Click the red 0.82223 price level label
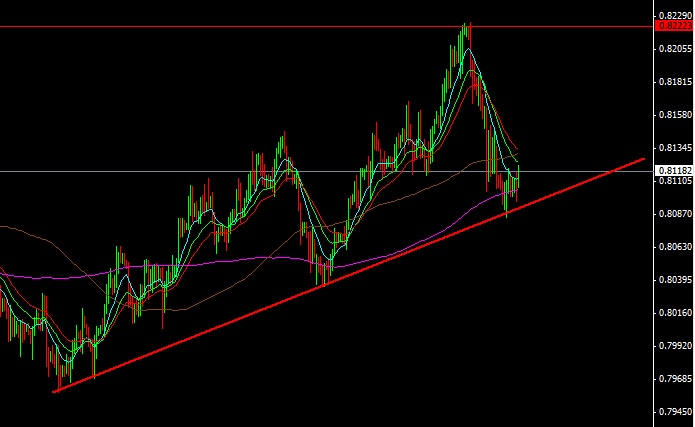The height and width of the screenshot is (427, 695). [x=674, y=26]
